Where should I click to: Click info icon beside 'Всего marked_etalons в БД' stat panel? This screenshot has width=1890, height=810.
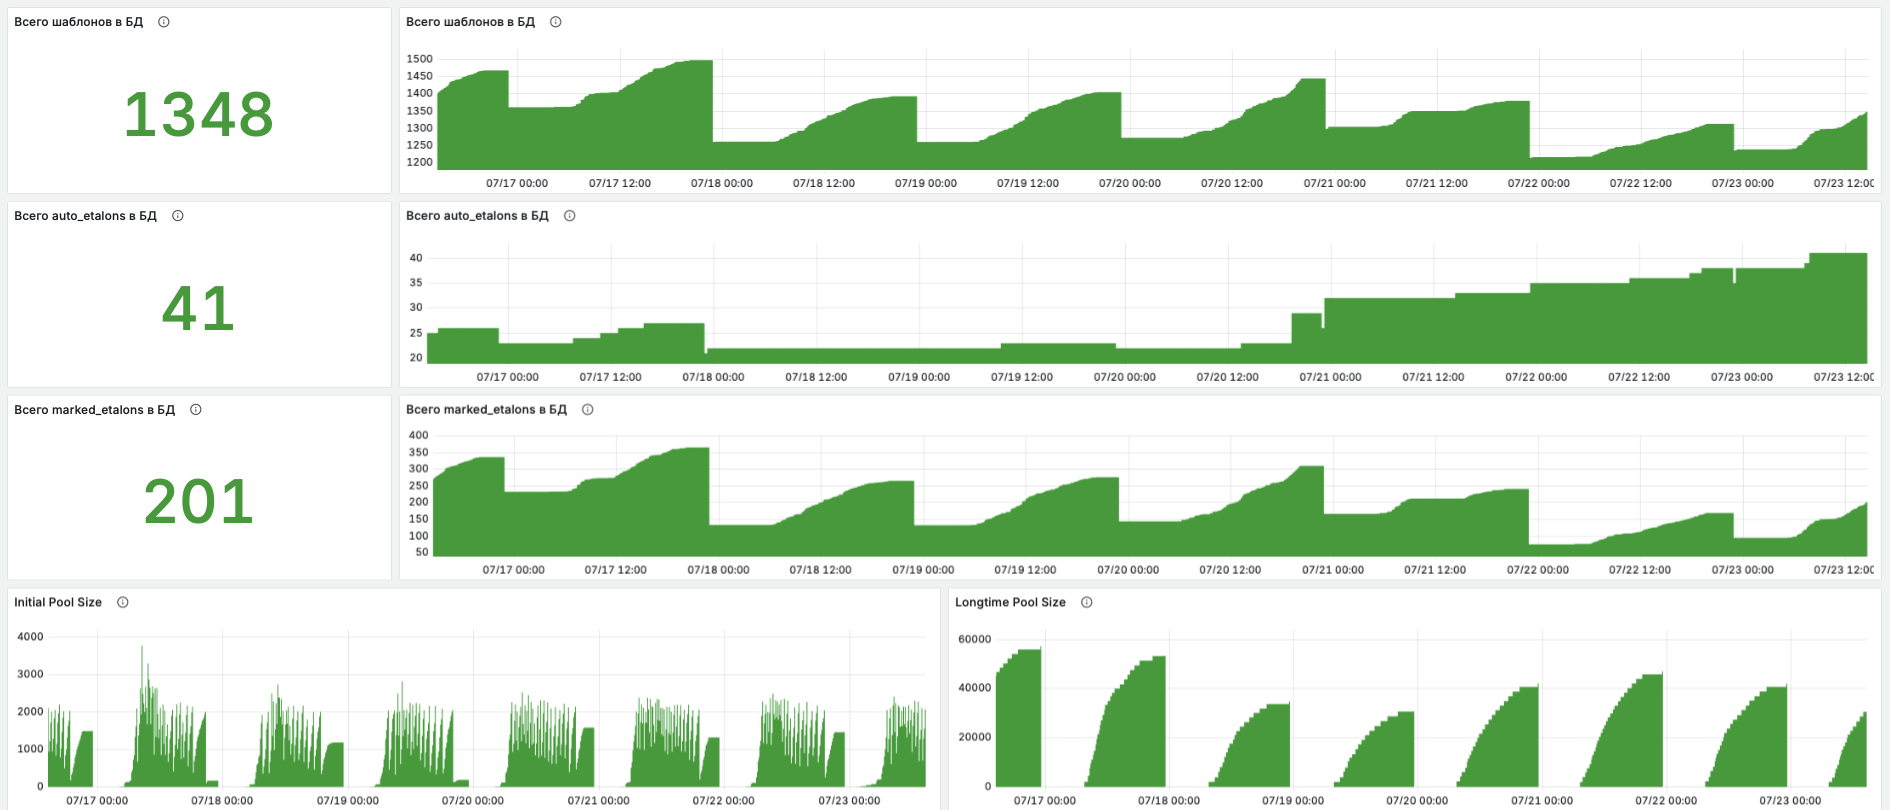click(196, 410)
